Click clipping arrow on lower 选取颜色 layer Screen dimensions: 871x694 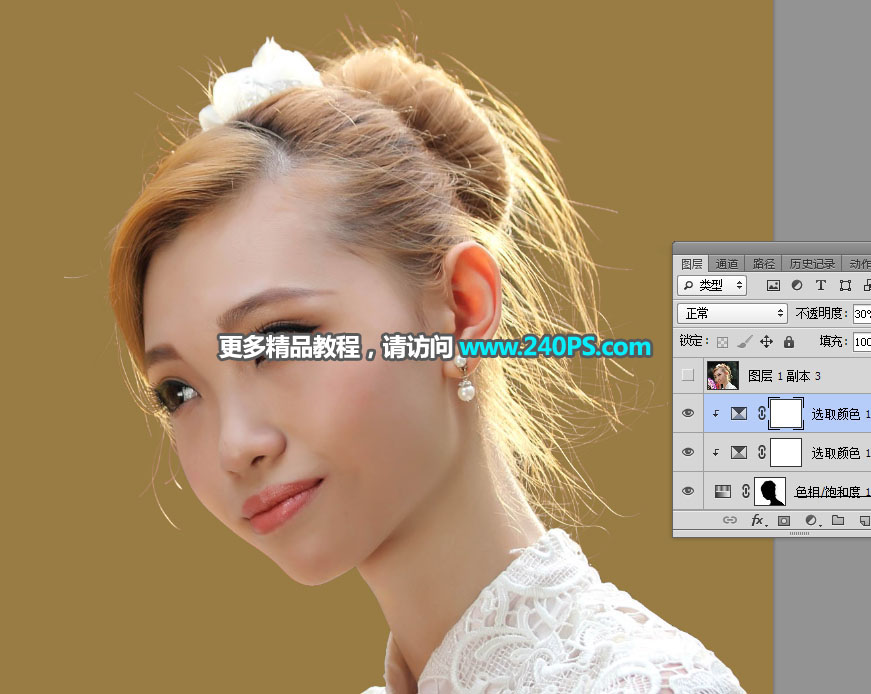point(716,452)
